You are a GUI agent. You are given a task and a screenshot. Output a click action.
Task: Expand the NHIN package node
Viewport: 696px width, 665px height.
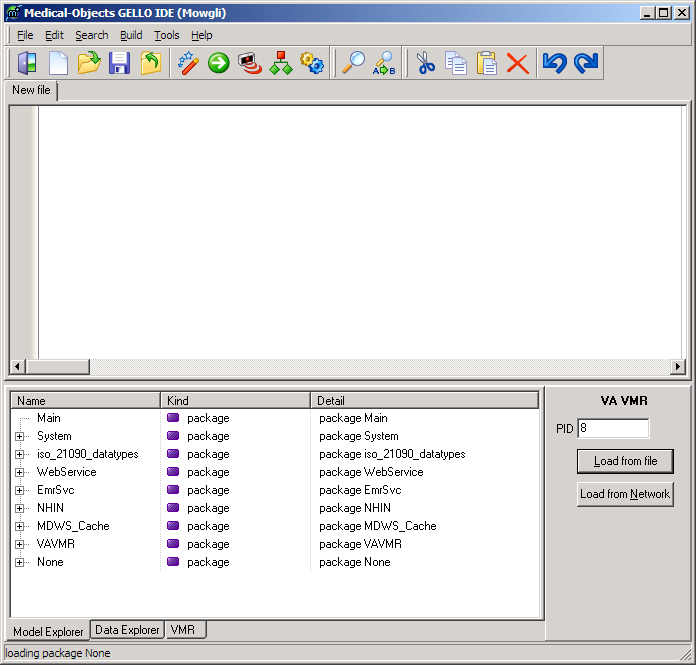click(20, 508)
